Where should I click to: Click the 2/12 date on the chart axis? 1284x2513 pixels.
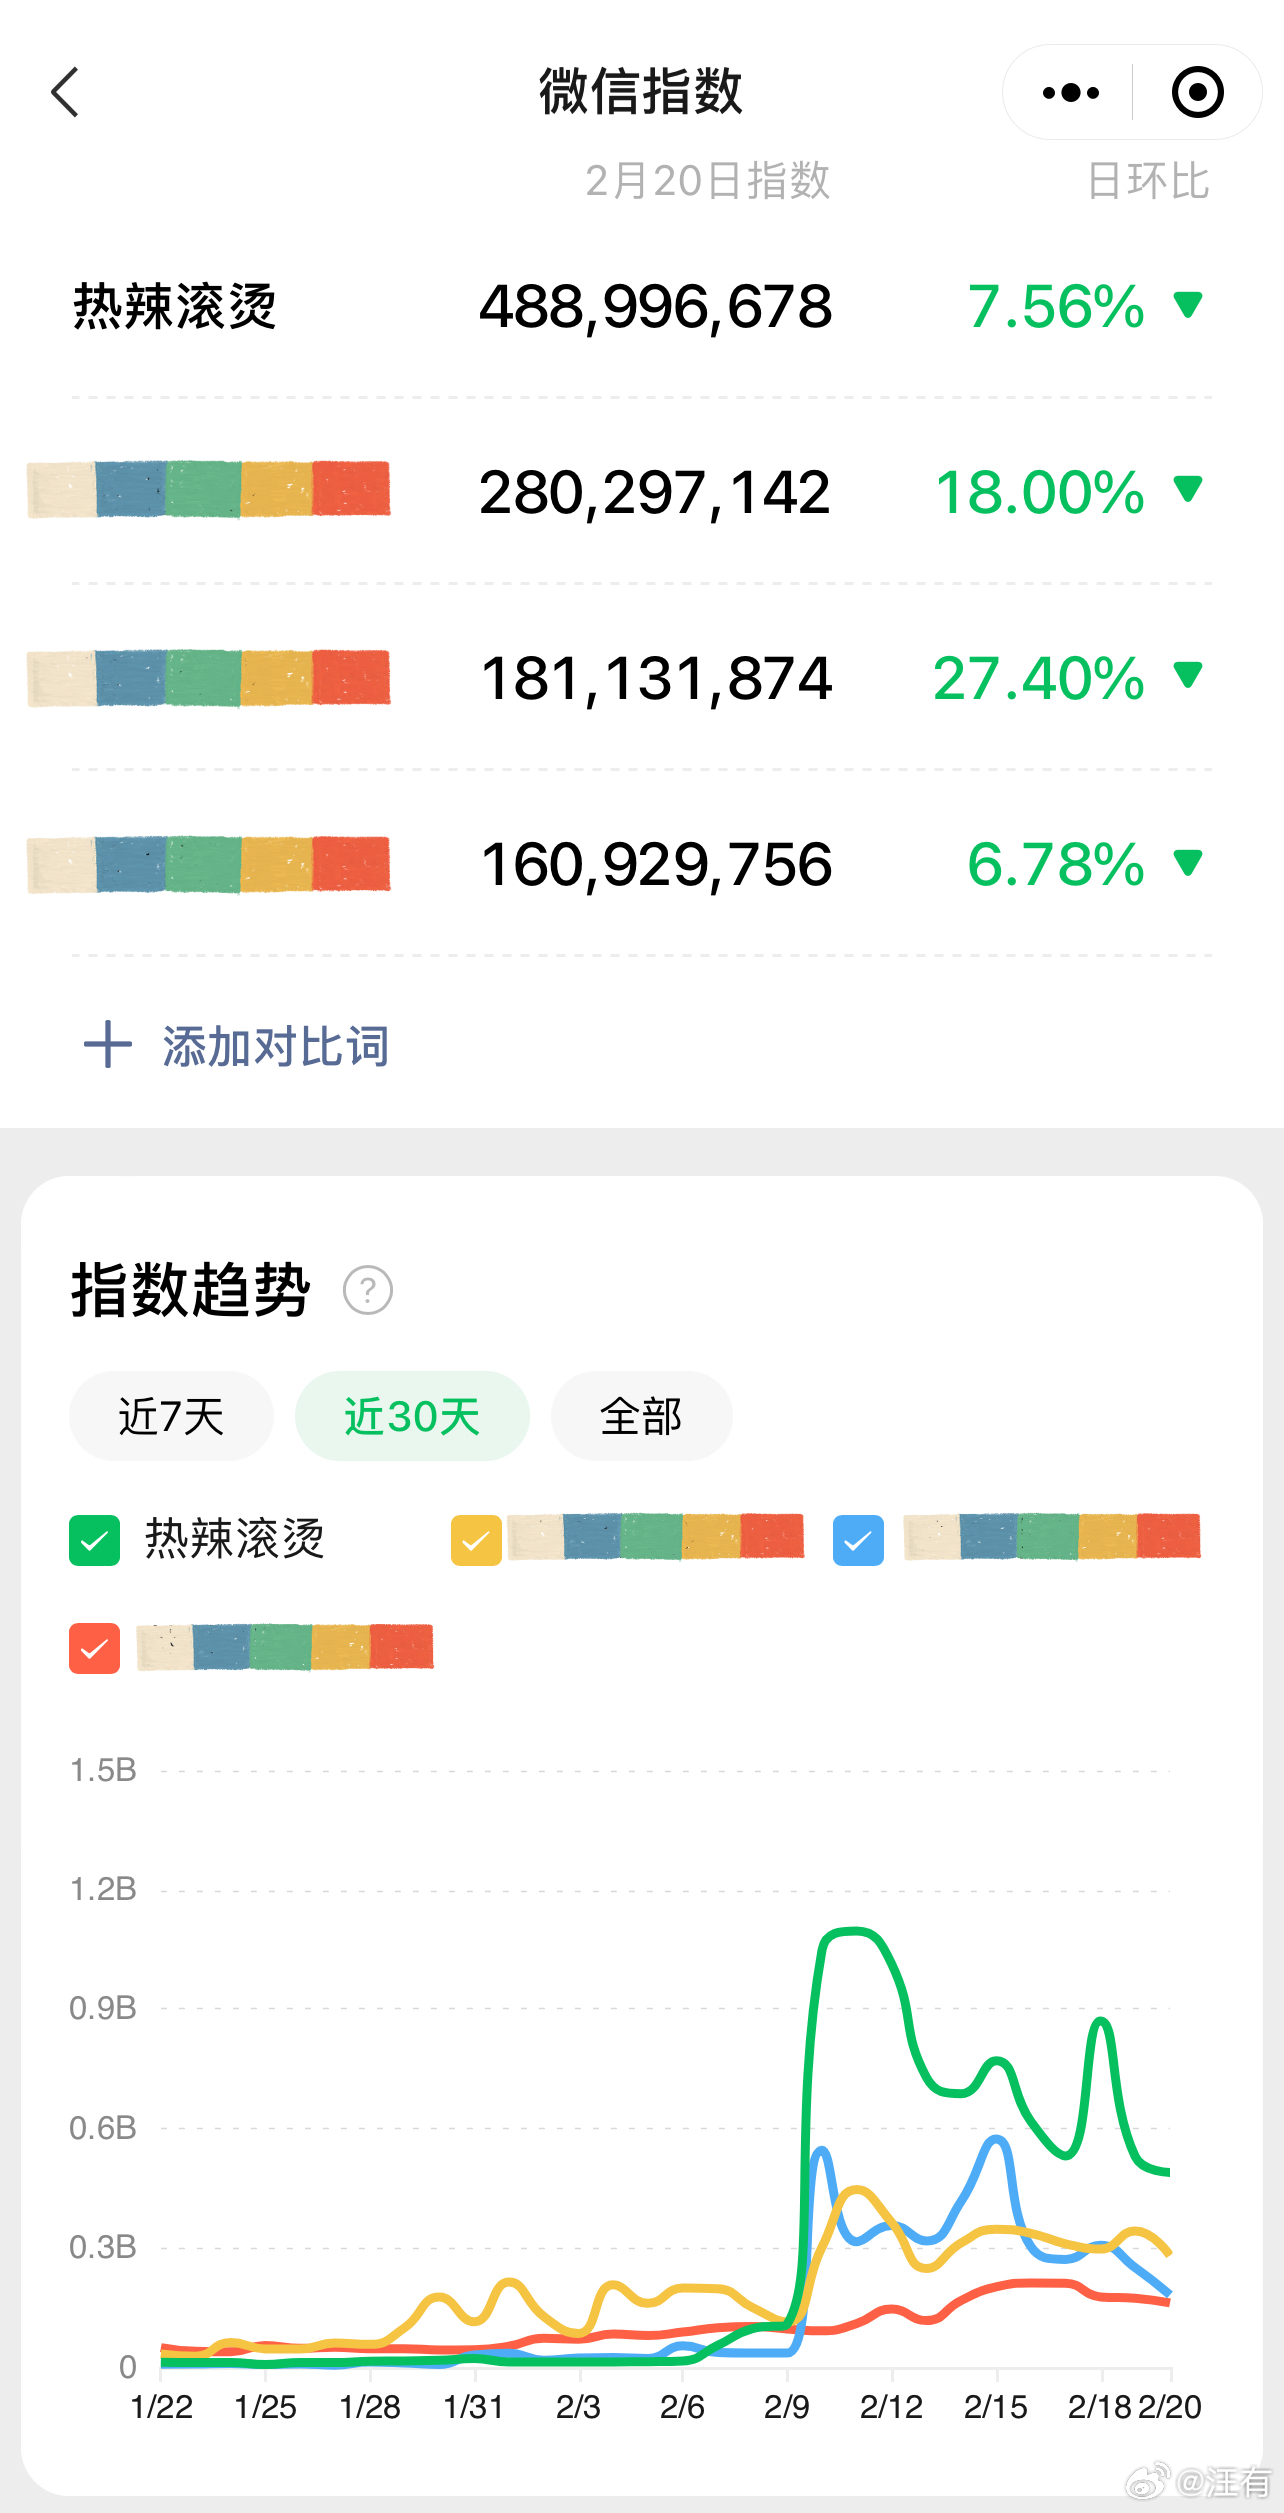click(891, 2407)
